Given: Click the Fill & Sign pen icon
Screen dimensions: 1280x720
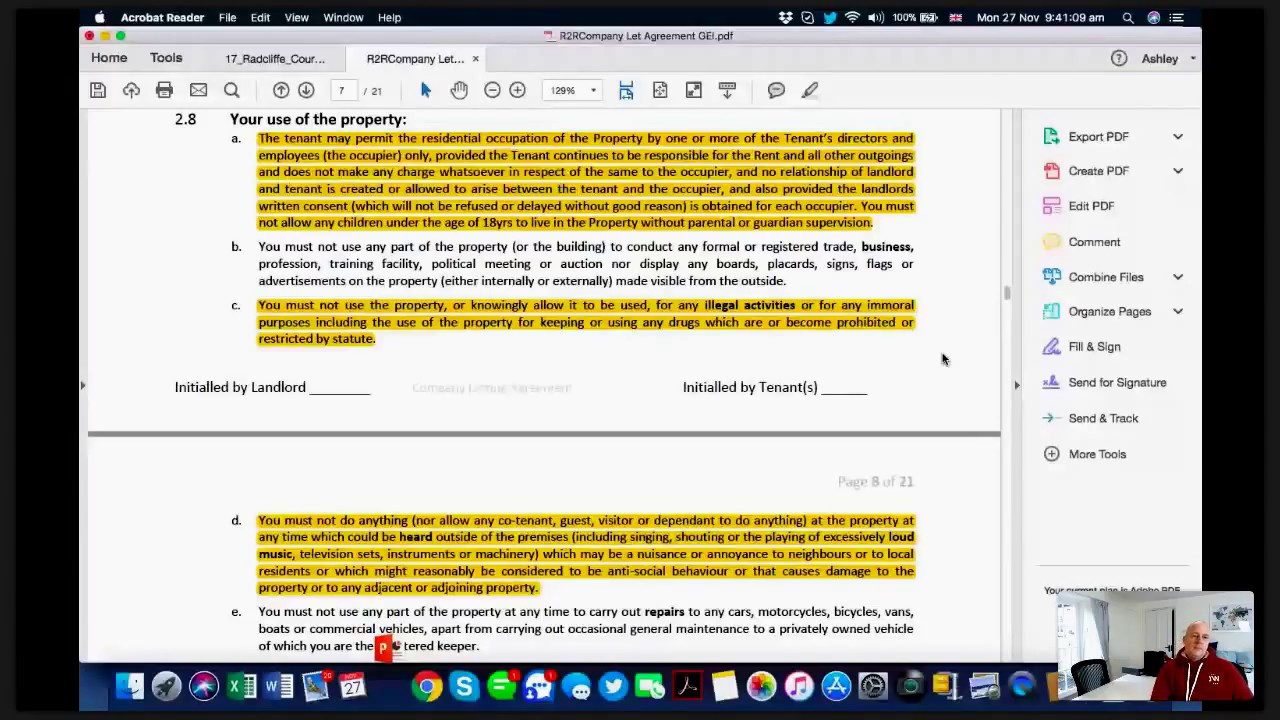Looking at the screenshot, I should click(1051, 347).
